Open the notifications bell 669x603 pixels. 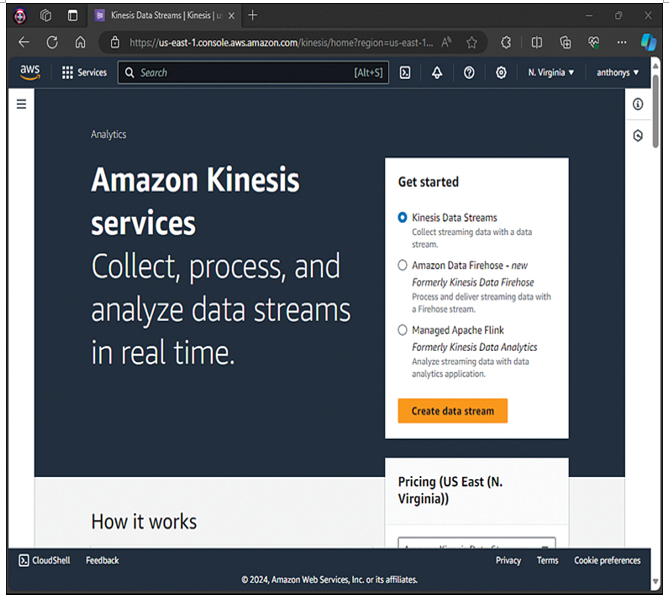pyautogui.click(x=437, y=73)
